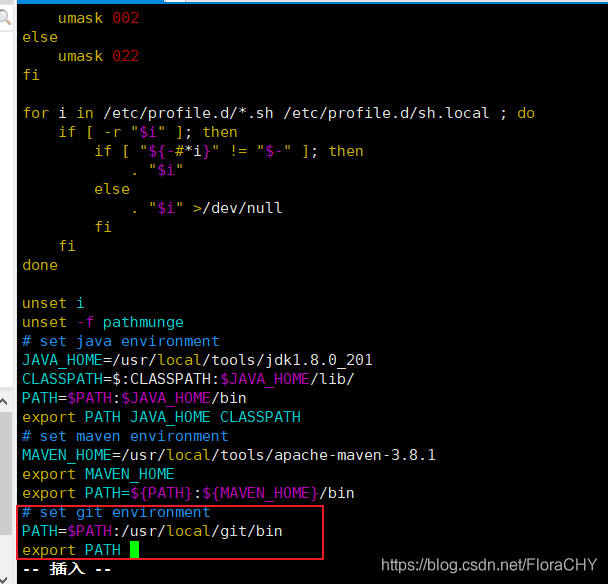
Task: Click the magnifier search icon at left edge
Action: [5, 18]
